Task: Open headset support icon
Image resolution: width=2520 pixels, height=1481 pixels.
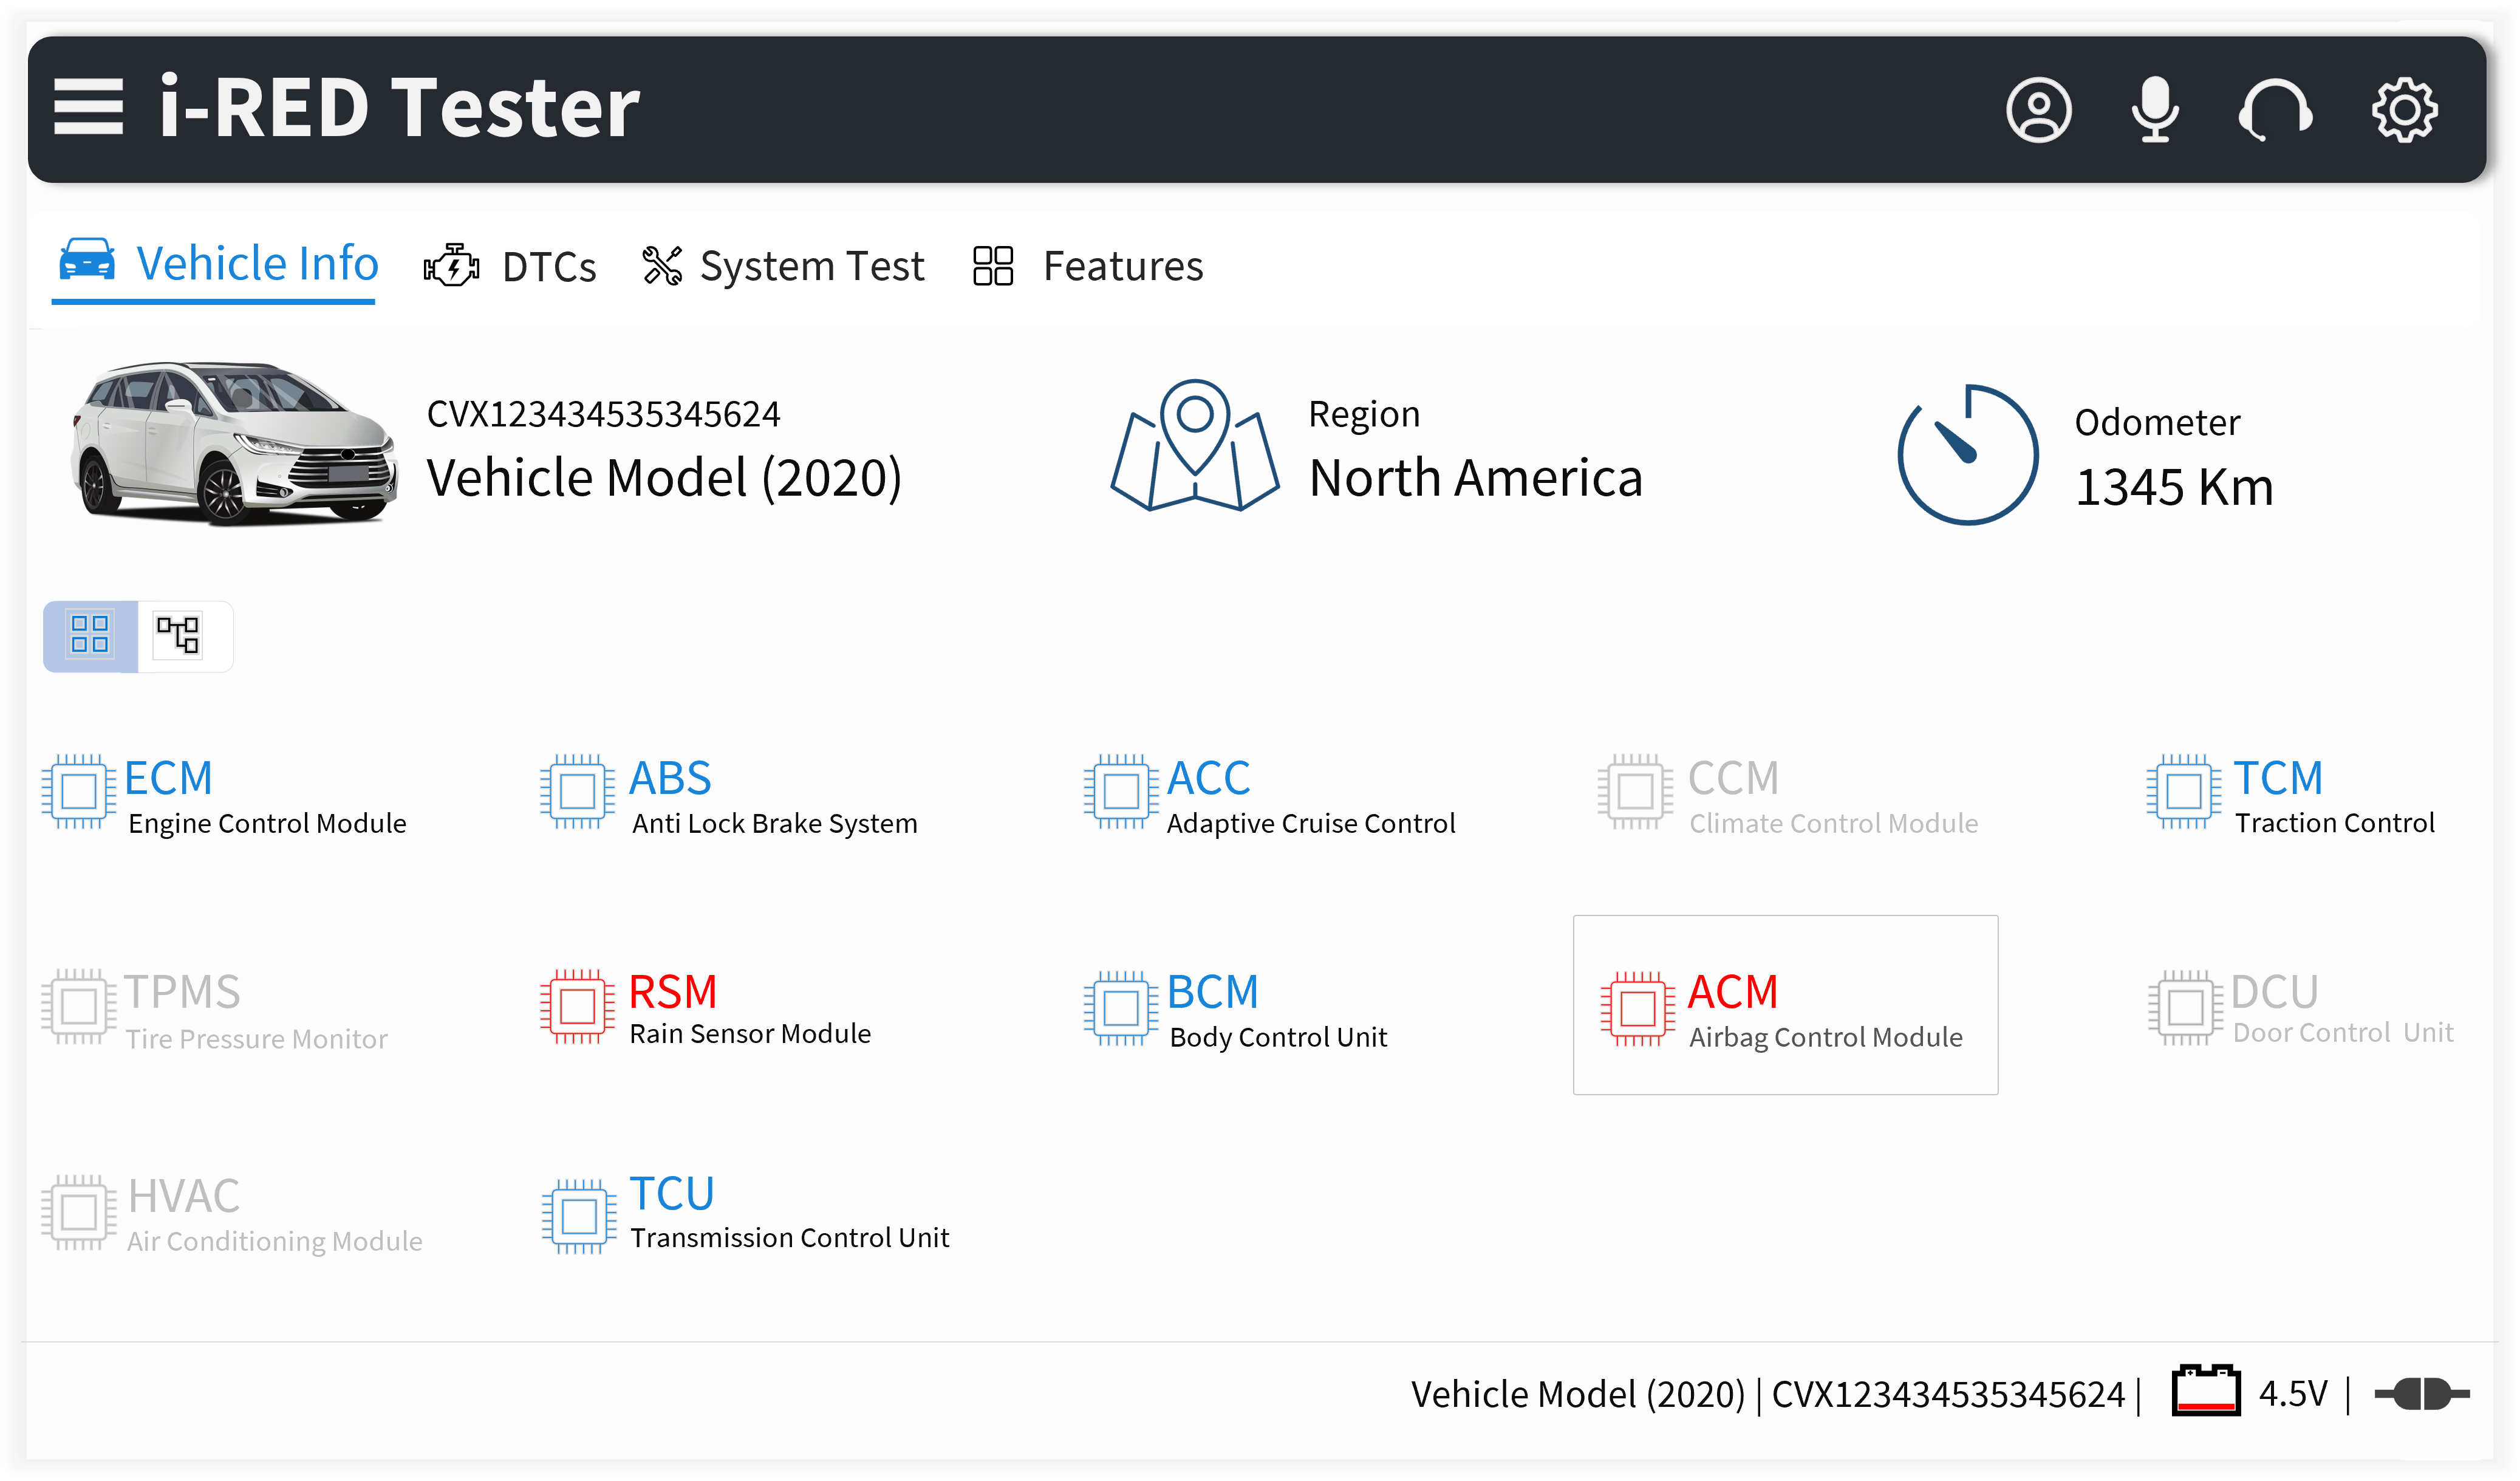Action: tap(2275, 109)
